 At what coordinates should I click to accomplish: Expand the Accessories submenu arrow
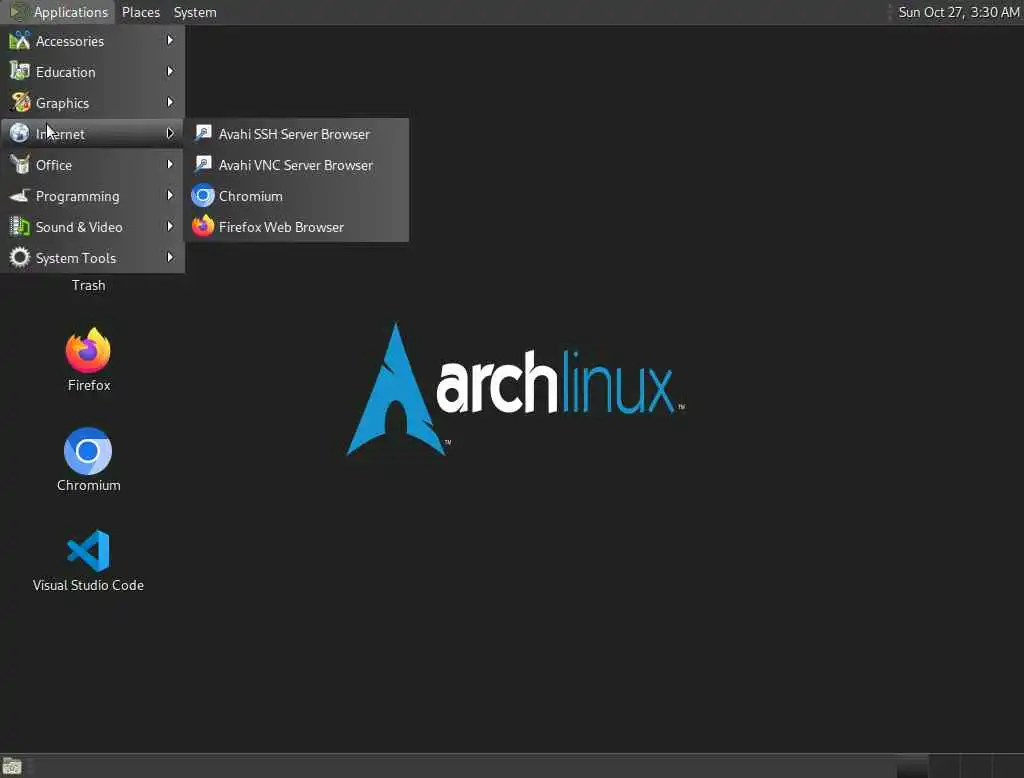(170, 41)
